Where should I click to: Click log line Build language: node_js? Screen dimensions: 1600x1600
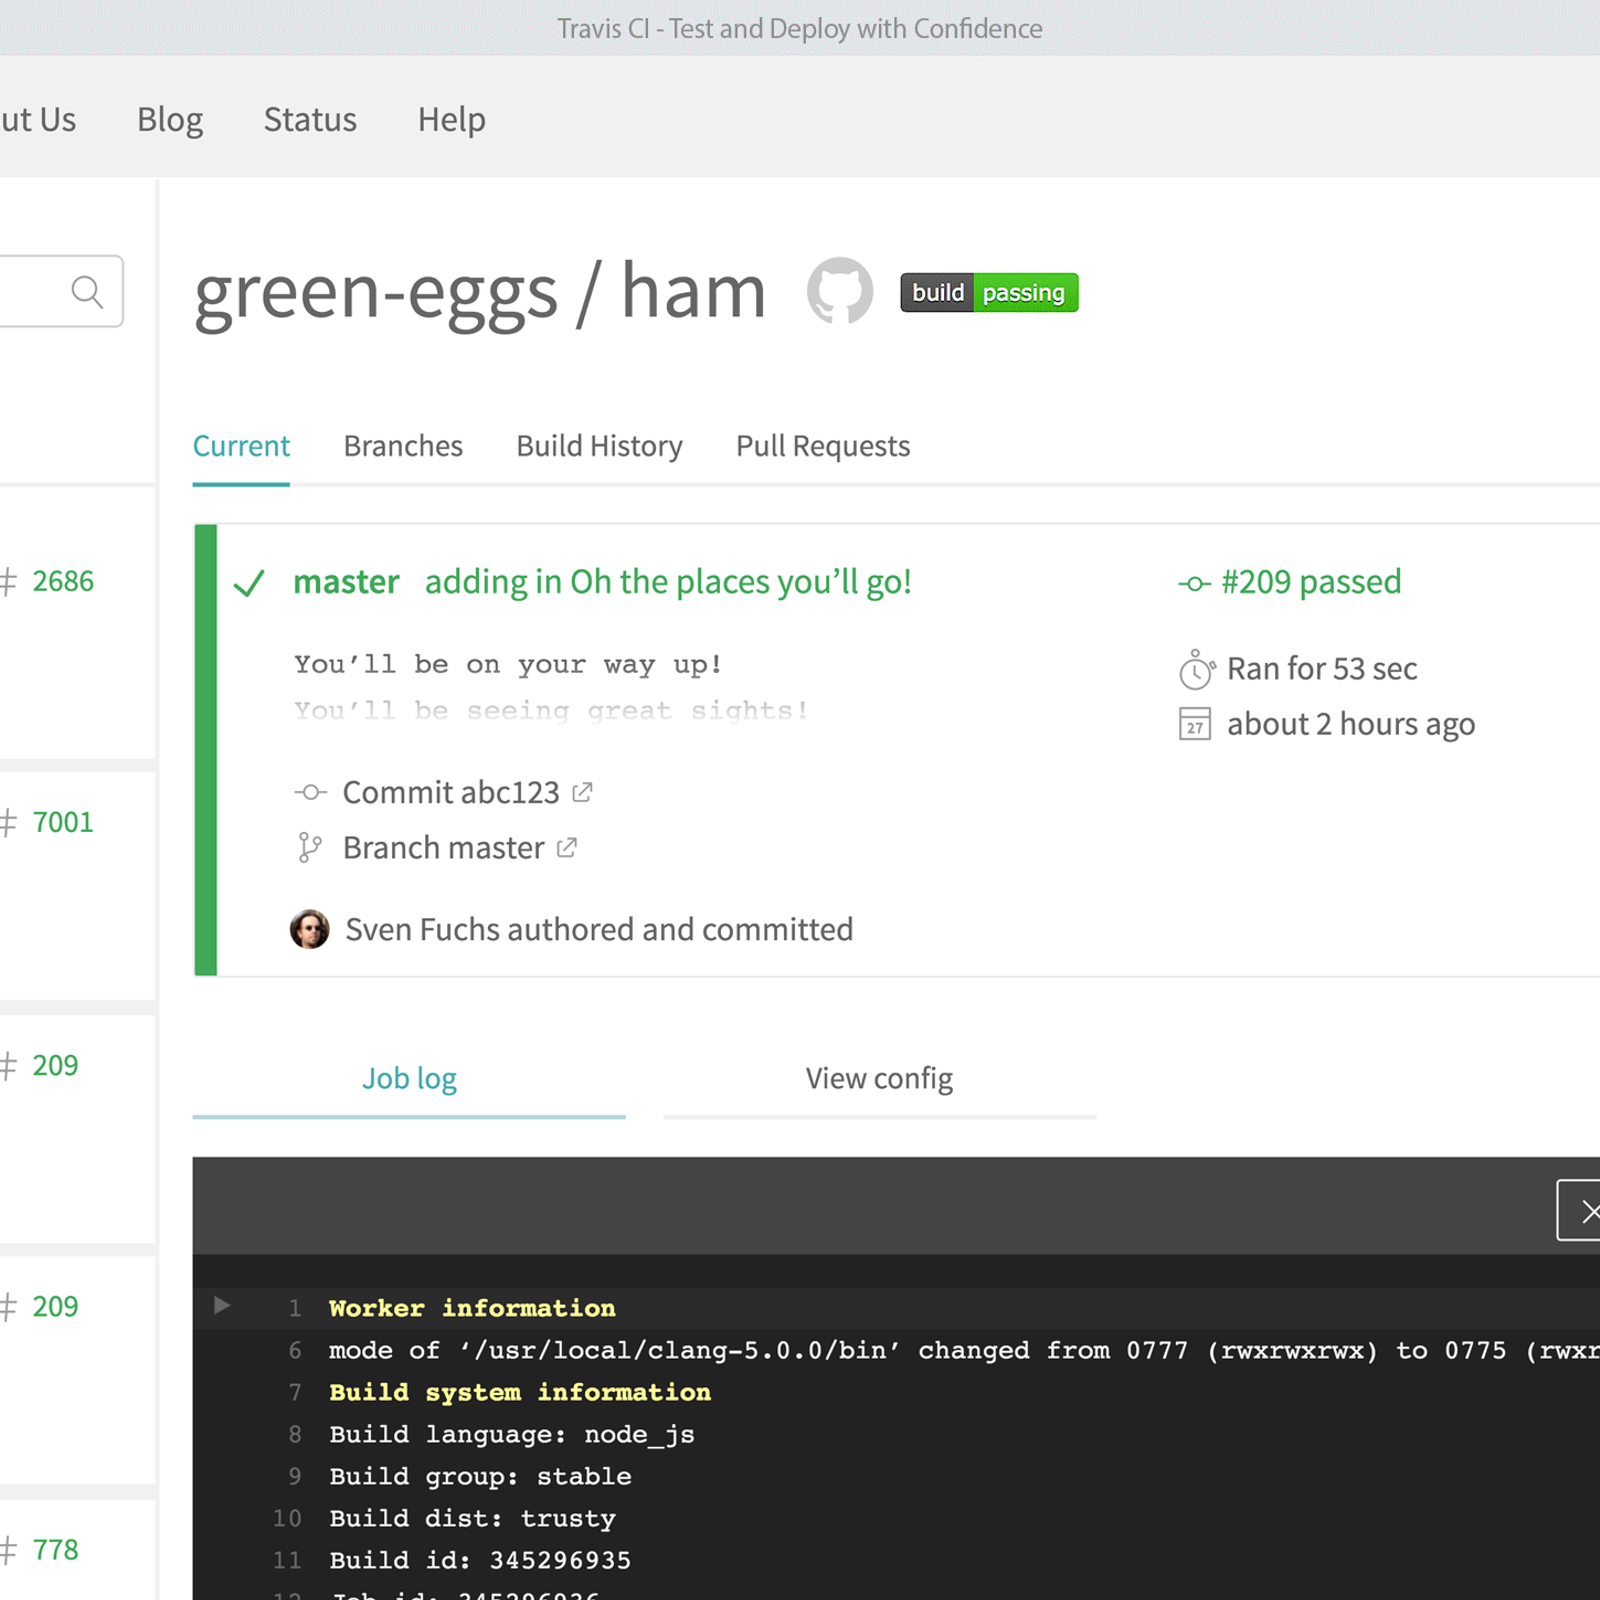point(512,1434)
